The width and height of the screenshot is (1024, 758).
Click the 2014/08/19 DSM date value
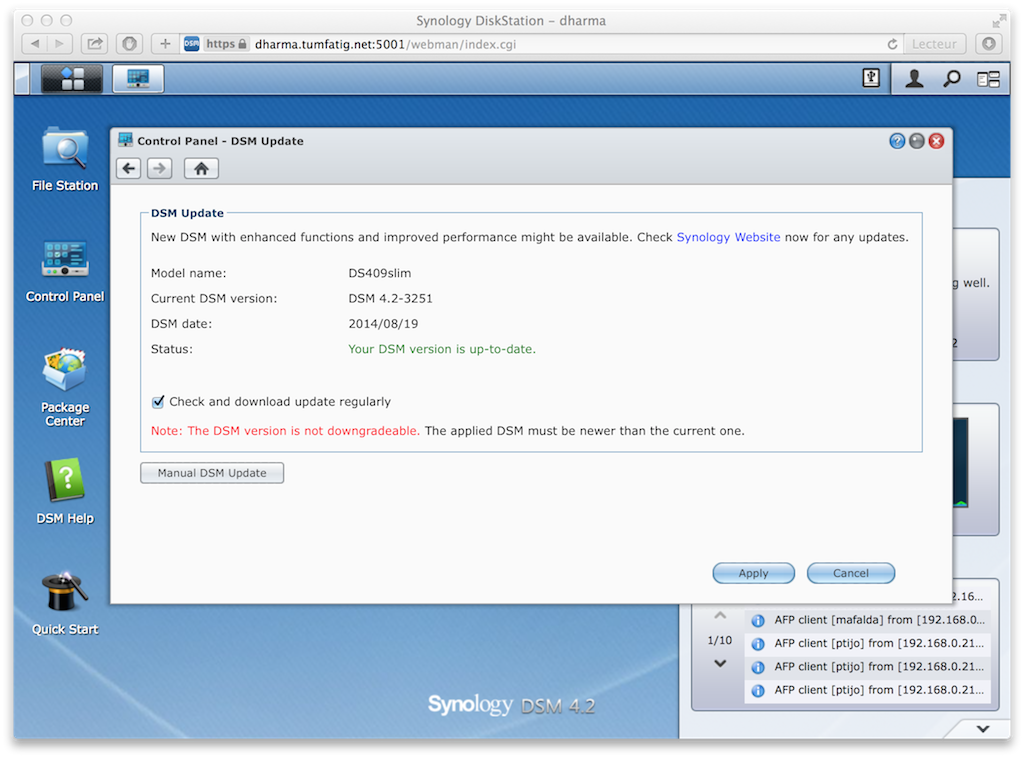[383, 324]
